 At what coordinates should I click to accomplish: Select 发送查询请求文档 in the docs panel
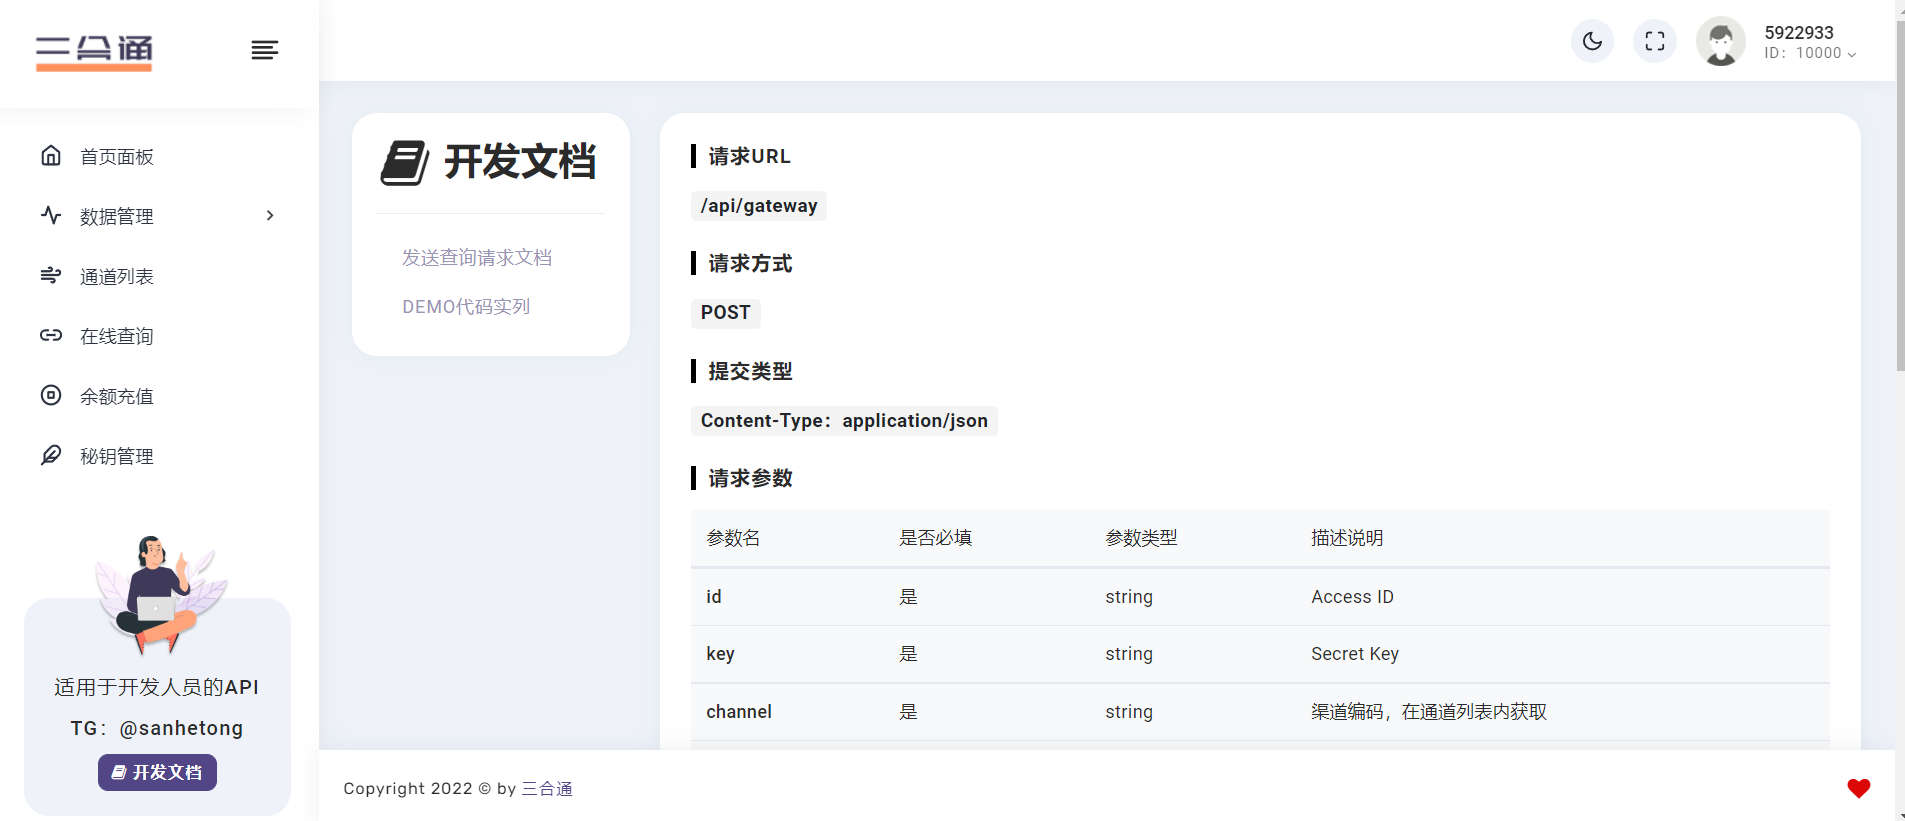point(477,258)
